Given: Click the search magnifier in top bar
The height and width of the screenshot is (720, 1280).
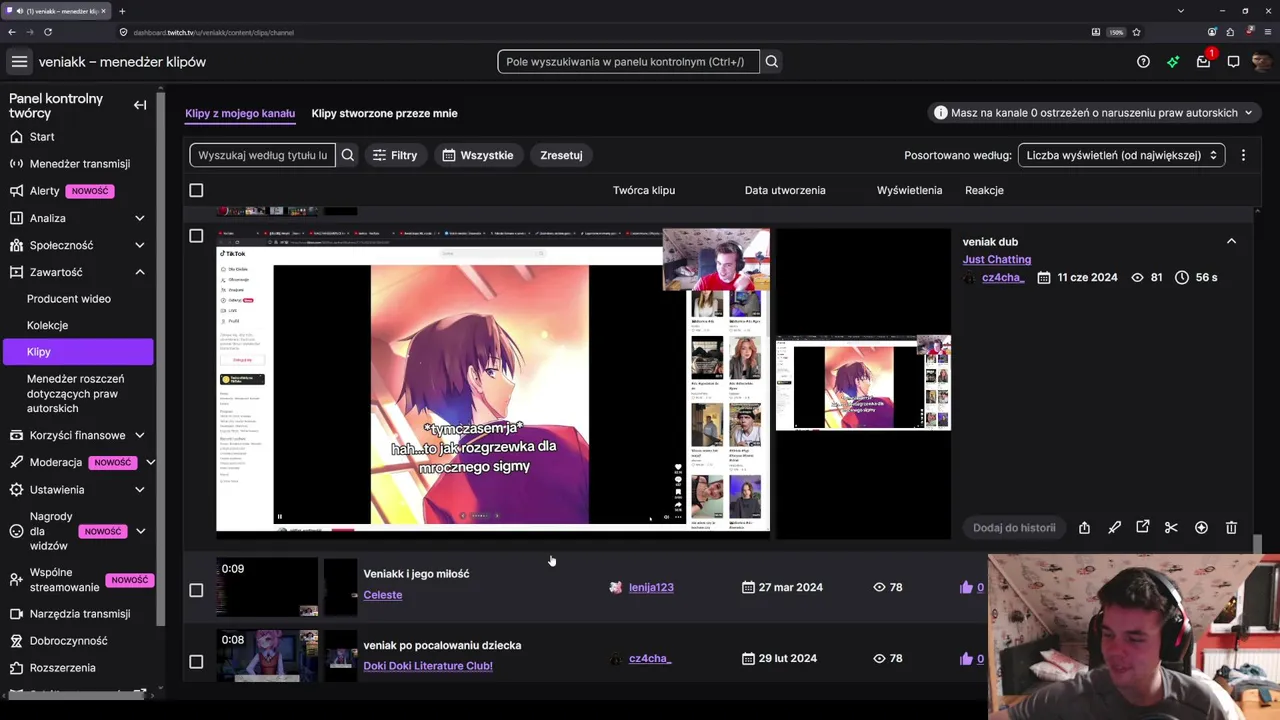Looking at the screenshot, I should pyautogui.click(x=771, y=62).
